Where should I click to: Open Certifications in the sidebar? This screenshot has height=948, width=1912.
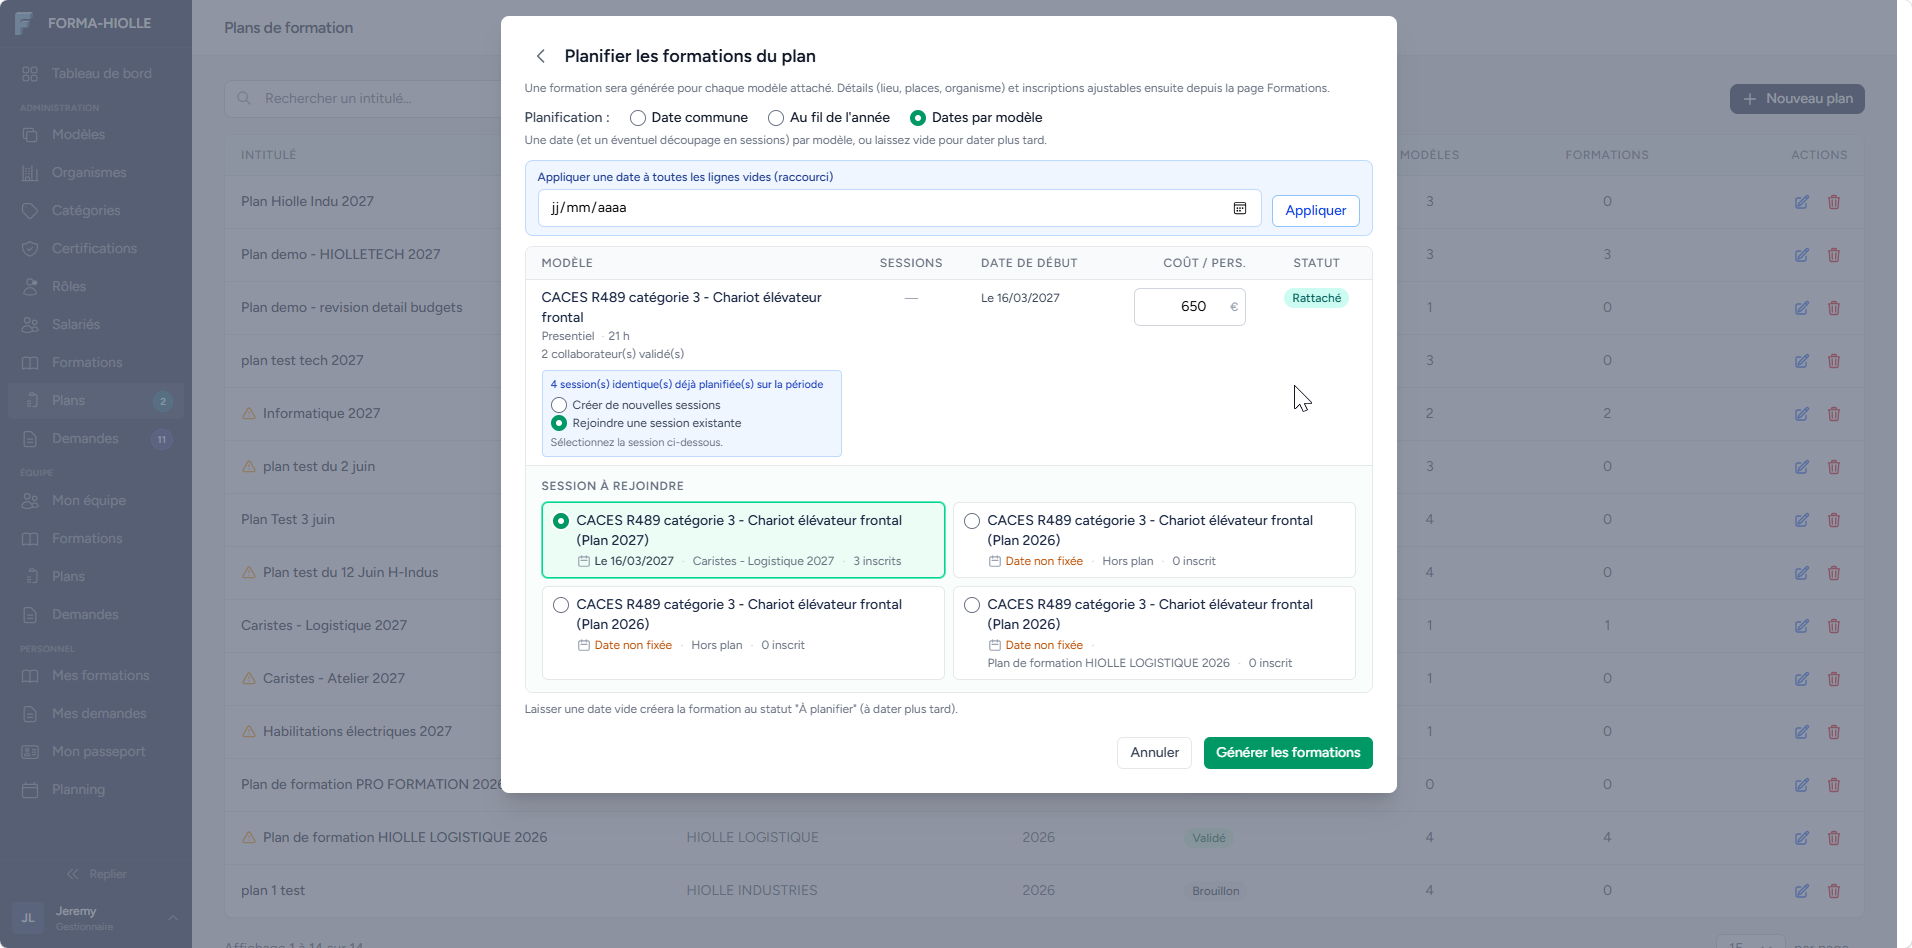pyautogui.click(x=96, y=248)
